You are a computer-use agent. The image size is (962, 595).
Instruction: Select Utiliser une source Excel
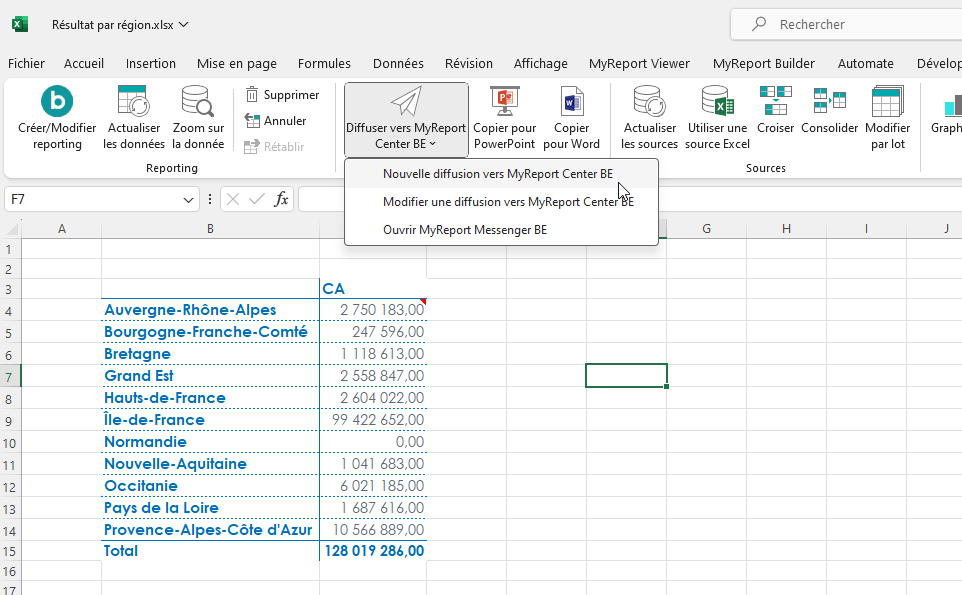(716, 103)
